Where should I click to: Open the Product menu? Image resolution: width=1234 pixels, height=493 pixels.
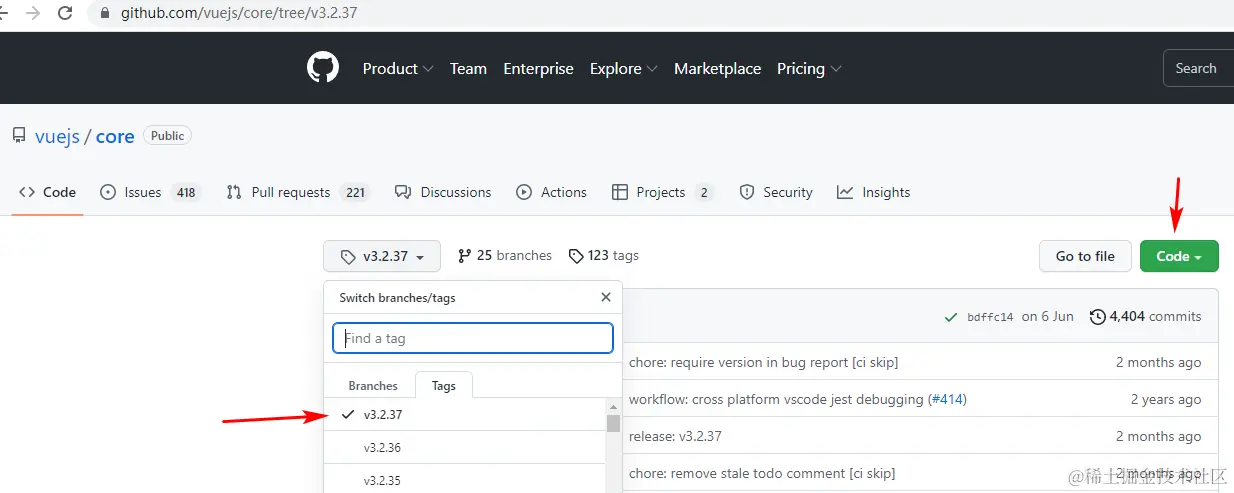click(x=398, y=69)
